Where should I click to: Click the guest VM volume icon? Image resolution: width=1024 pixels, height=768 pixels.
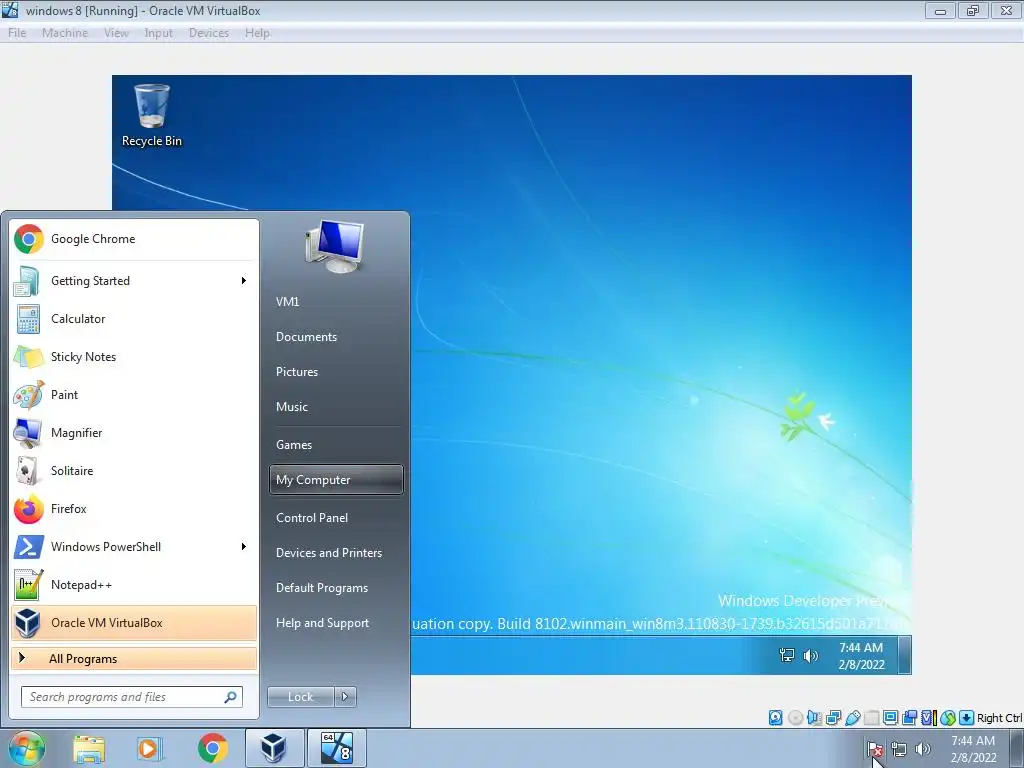[810, 655]
